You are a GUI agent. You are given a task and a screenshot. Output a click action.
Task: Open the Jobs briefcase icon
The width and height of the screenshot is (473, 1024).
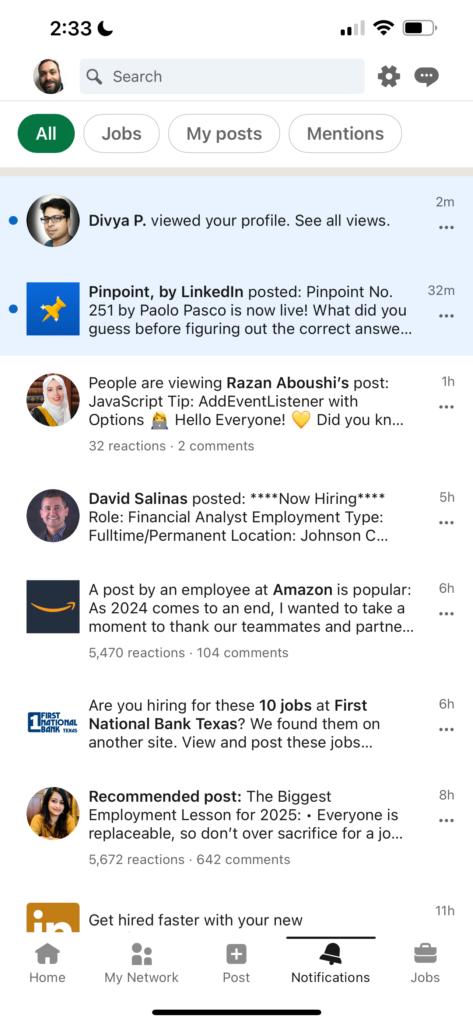pos(425,954)
